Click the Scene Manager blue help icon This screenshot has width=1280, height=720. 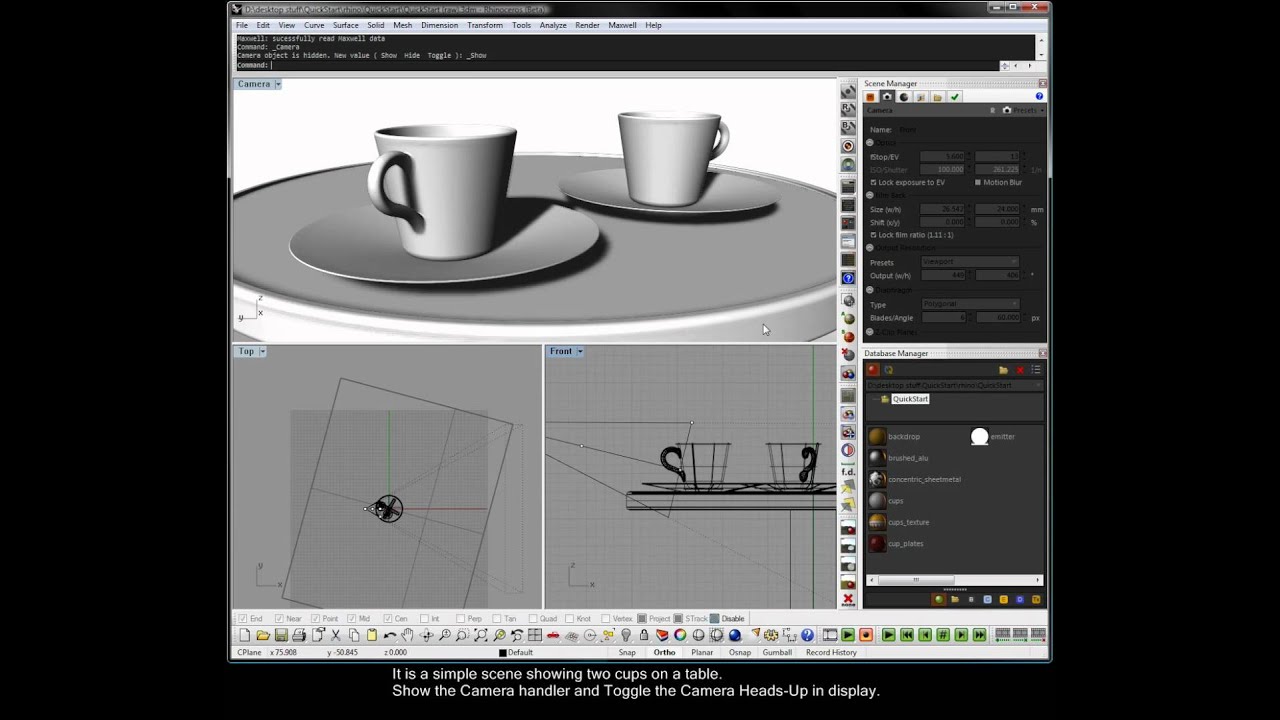click(x=1039, y=97)
